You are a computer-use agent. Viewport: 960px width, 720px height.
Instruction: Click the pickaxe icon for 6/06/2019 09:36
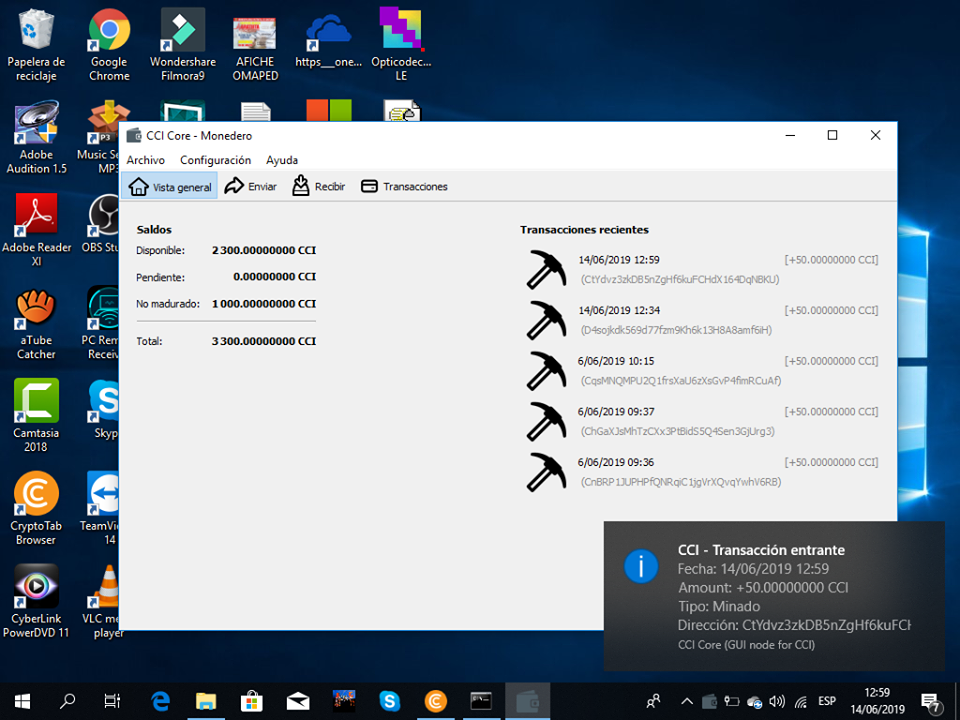click(x=547, y=472)
